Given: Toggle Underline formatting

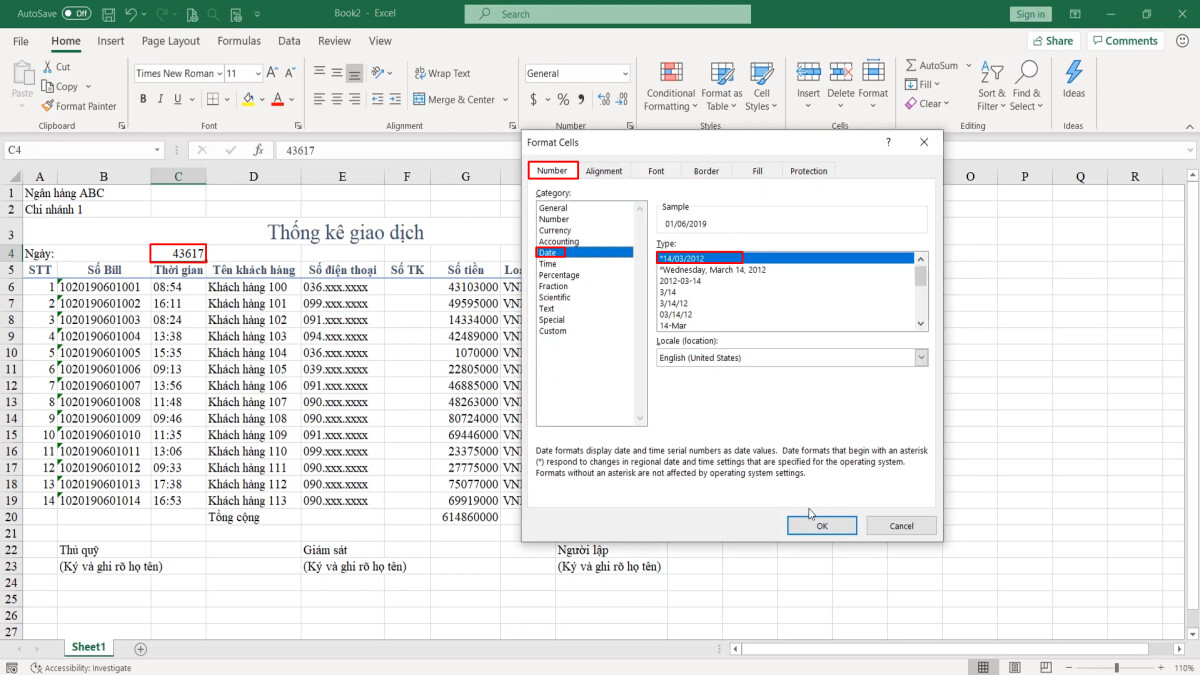Looking at the screenshot, I should point(177,99).
